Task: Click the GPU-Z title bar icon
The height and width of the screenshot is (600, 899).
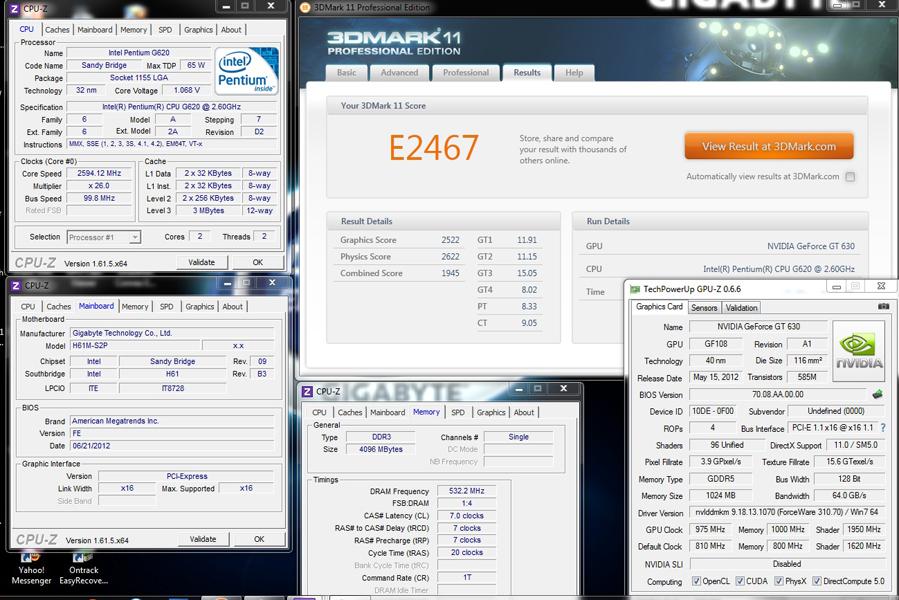Action: coord(635,289)
